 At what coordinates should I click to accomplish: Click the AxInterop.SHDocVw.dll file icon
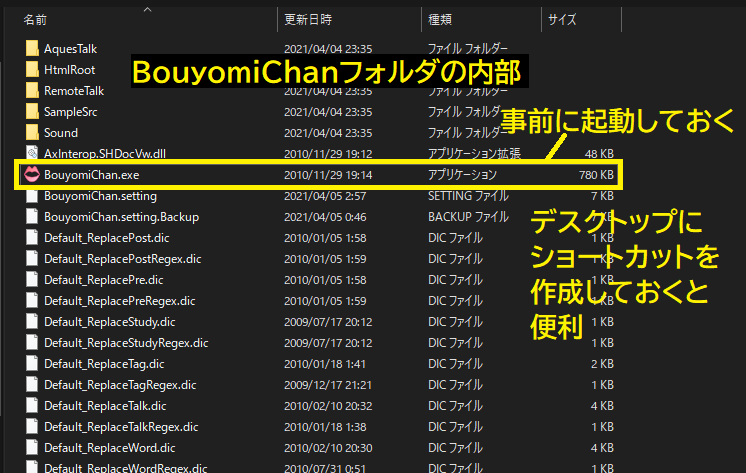[32, 153]
